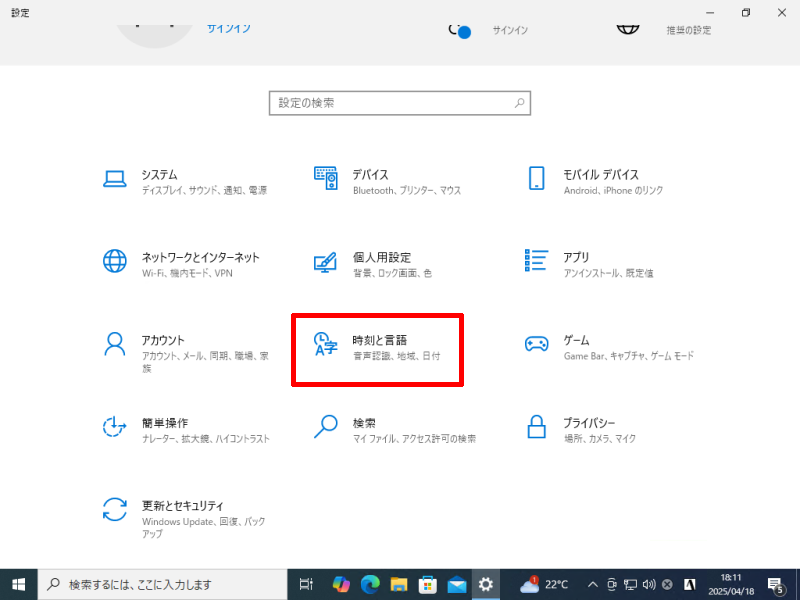Open the 検索 magnifier settings category
Screen dimensions: 800x600
pyautogui.click(x=394, y=430)
